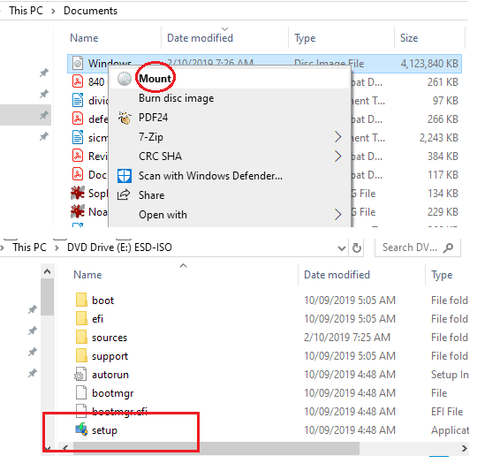The height and width of the screenshot is (457, 477).
Task: Navigate to Documents in breadcrumb path
Action: point(90,11)
